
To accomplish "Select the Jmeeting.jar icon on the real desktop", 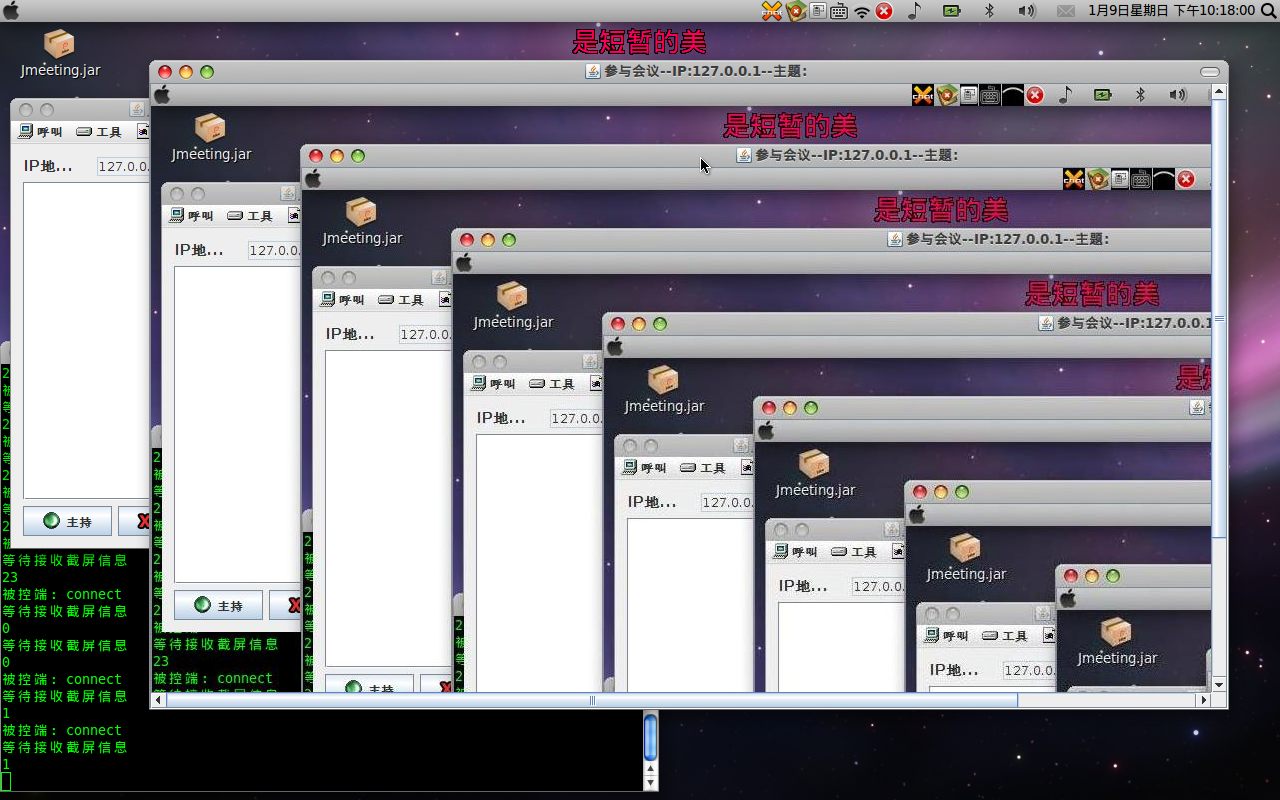I will pyautogui.click(x=60, y=54).
